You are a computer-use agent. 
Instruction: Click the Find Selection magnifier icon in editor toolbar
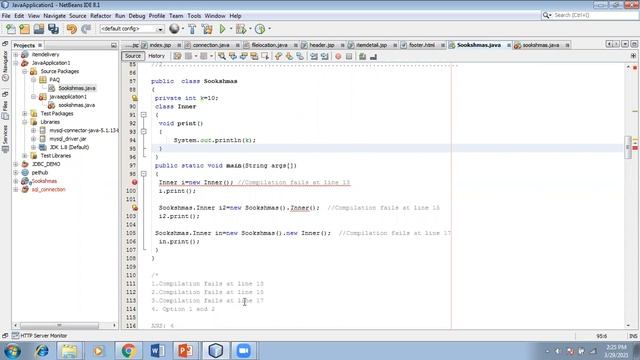(x=222, y=56)
